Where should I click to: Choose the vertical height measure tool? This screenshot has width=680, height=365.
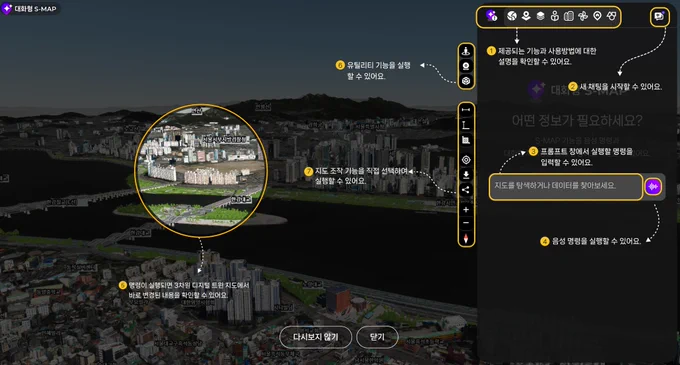466,125
